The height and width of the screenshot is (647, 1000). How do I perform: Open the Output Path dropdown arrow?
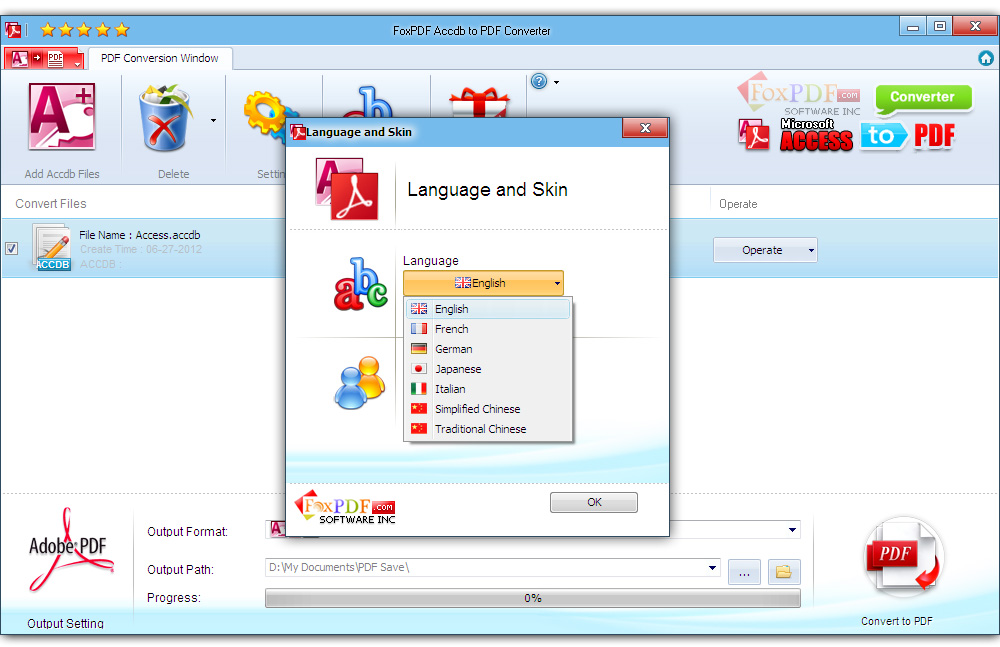(712, 567)
